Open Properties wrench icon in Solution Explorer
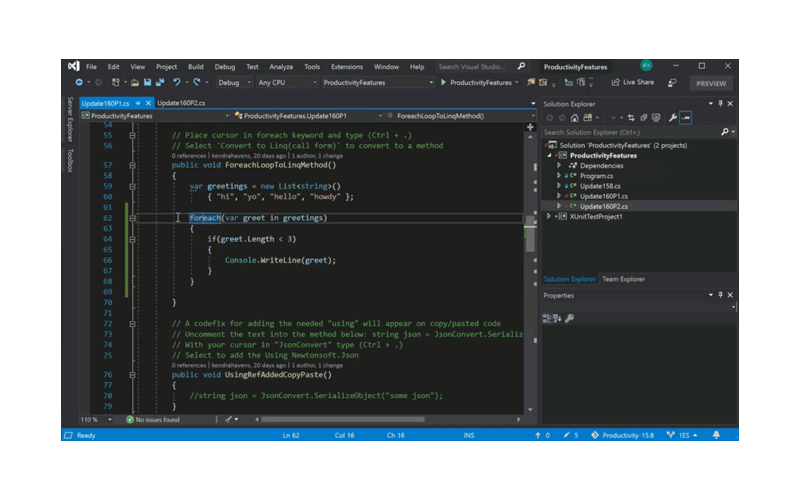 point(672,118)
